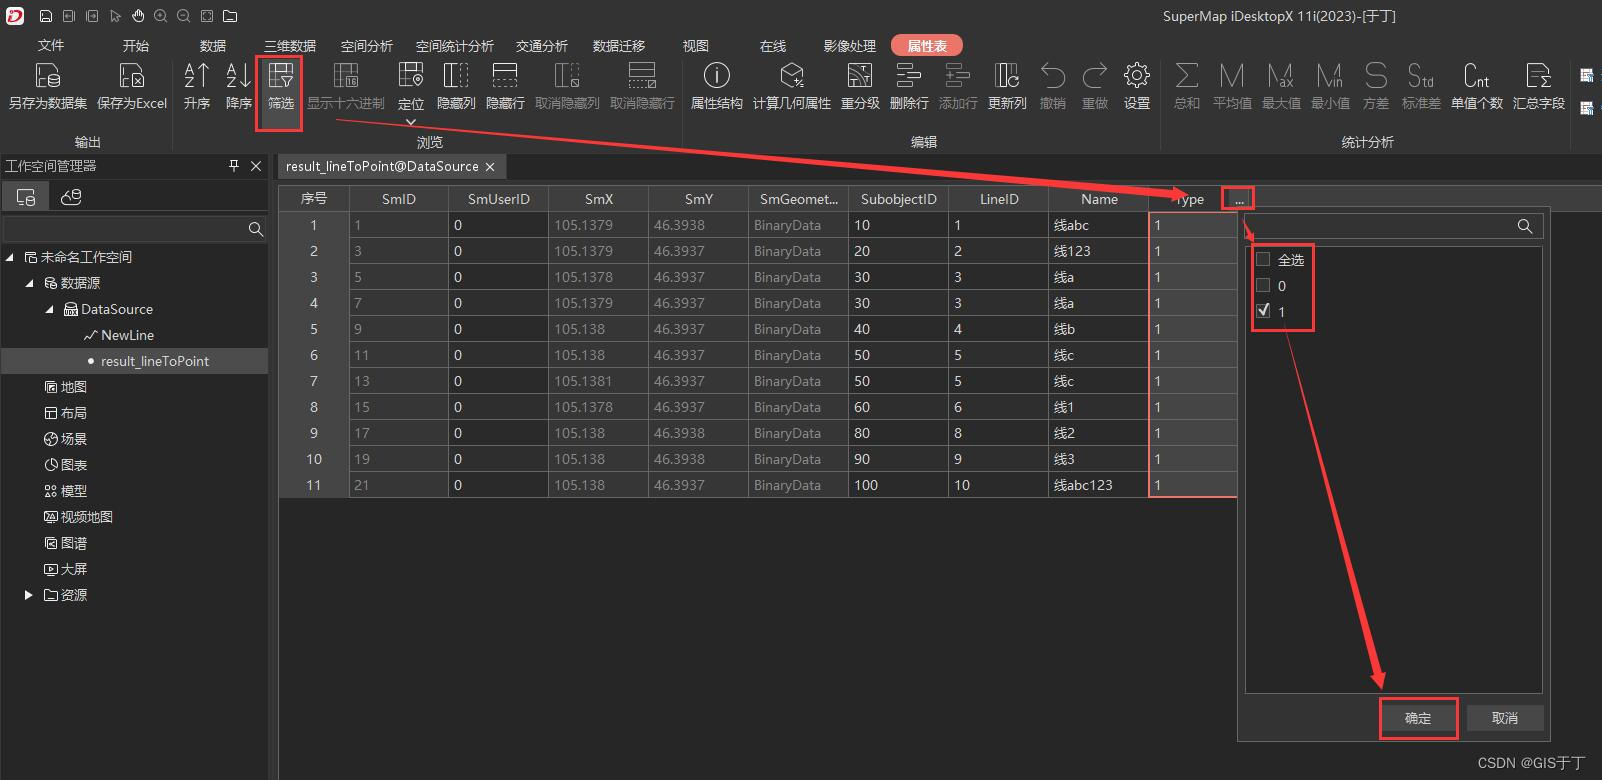Click search icon in workspace manager
Screen dimensions: 1602x780
pyautogui.click(x=256, y=229)
